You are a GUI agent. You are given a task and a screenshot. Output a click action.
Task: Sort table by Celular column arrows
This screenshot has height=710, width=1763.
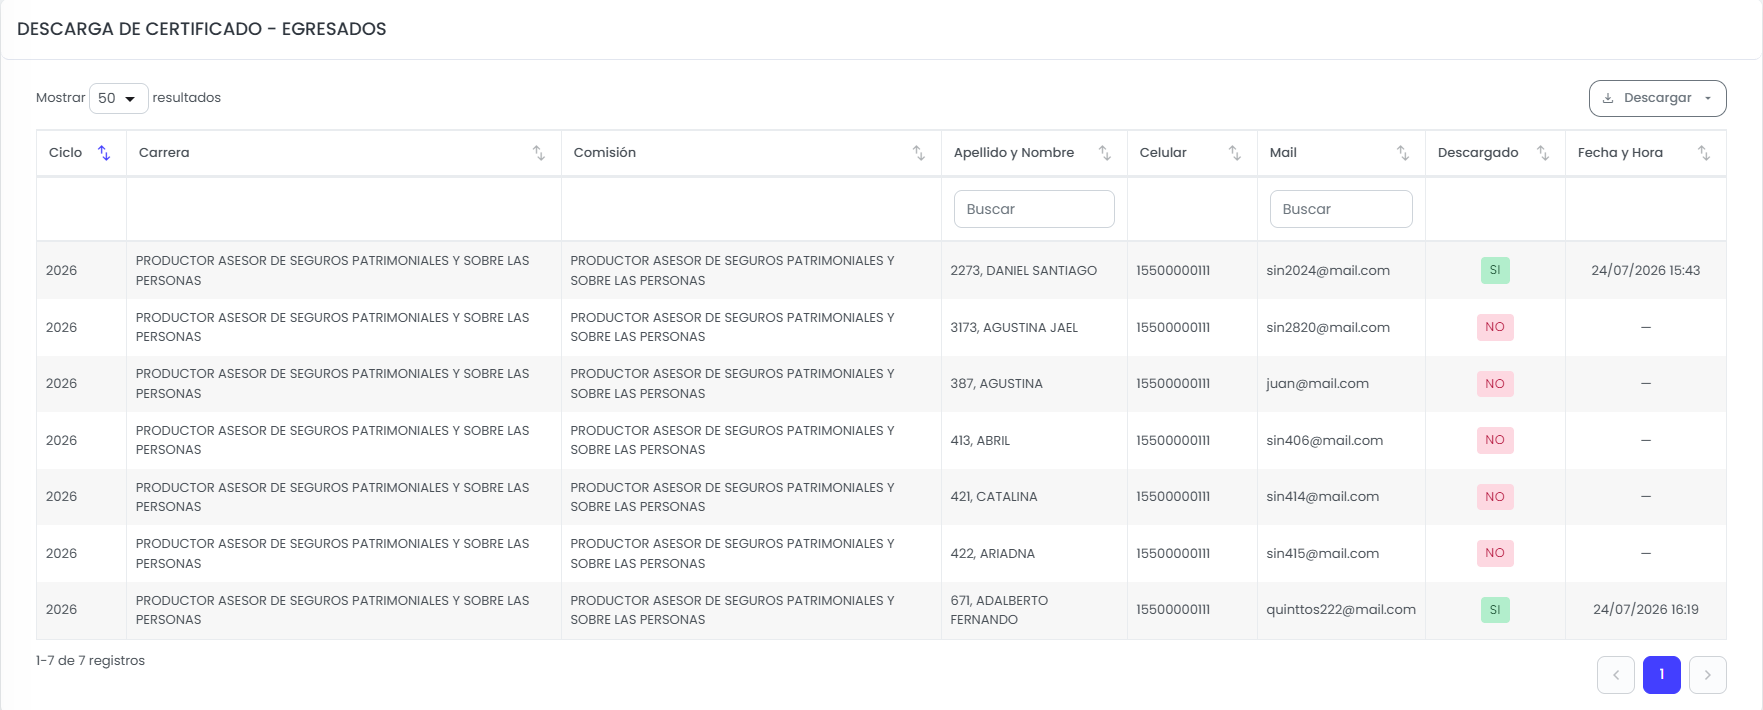[x=1235, y=153]
